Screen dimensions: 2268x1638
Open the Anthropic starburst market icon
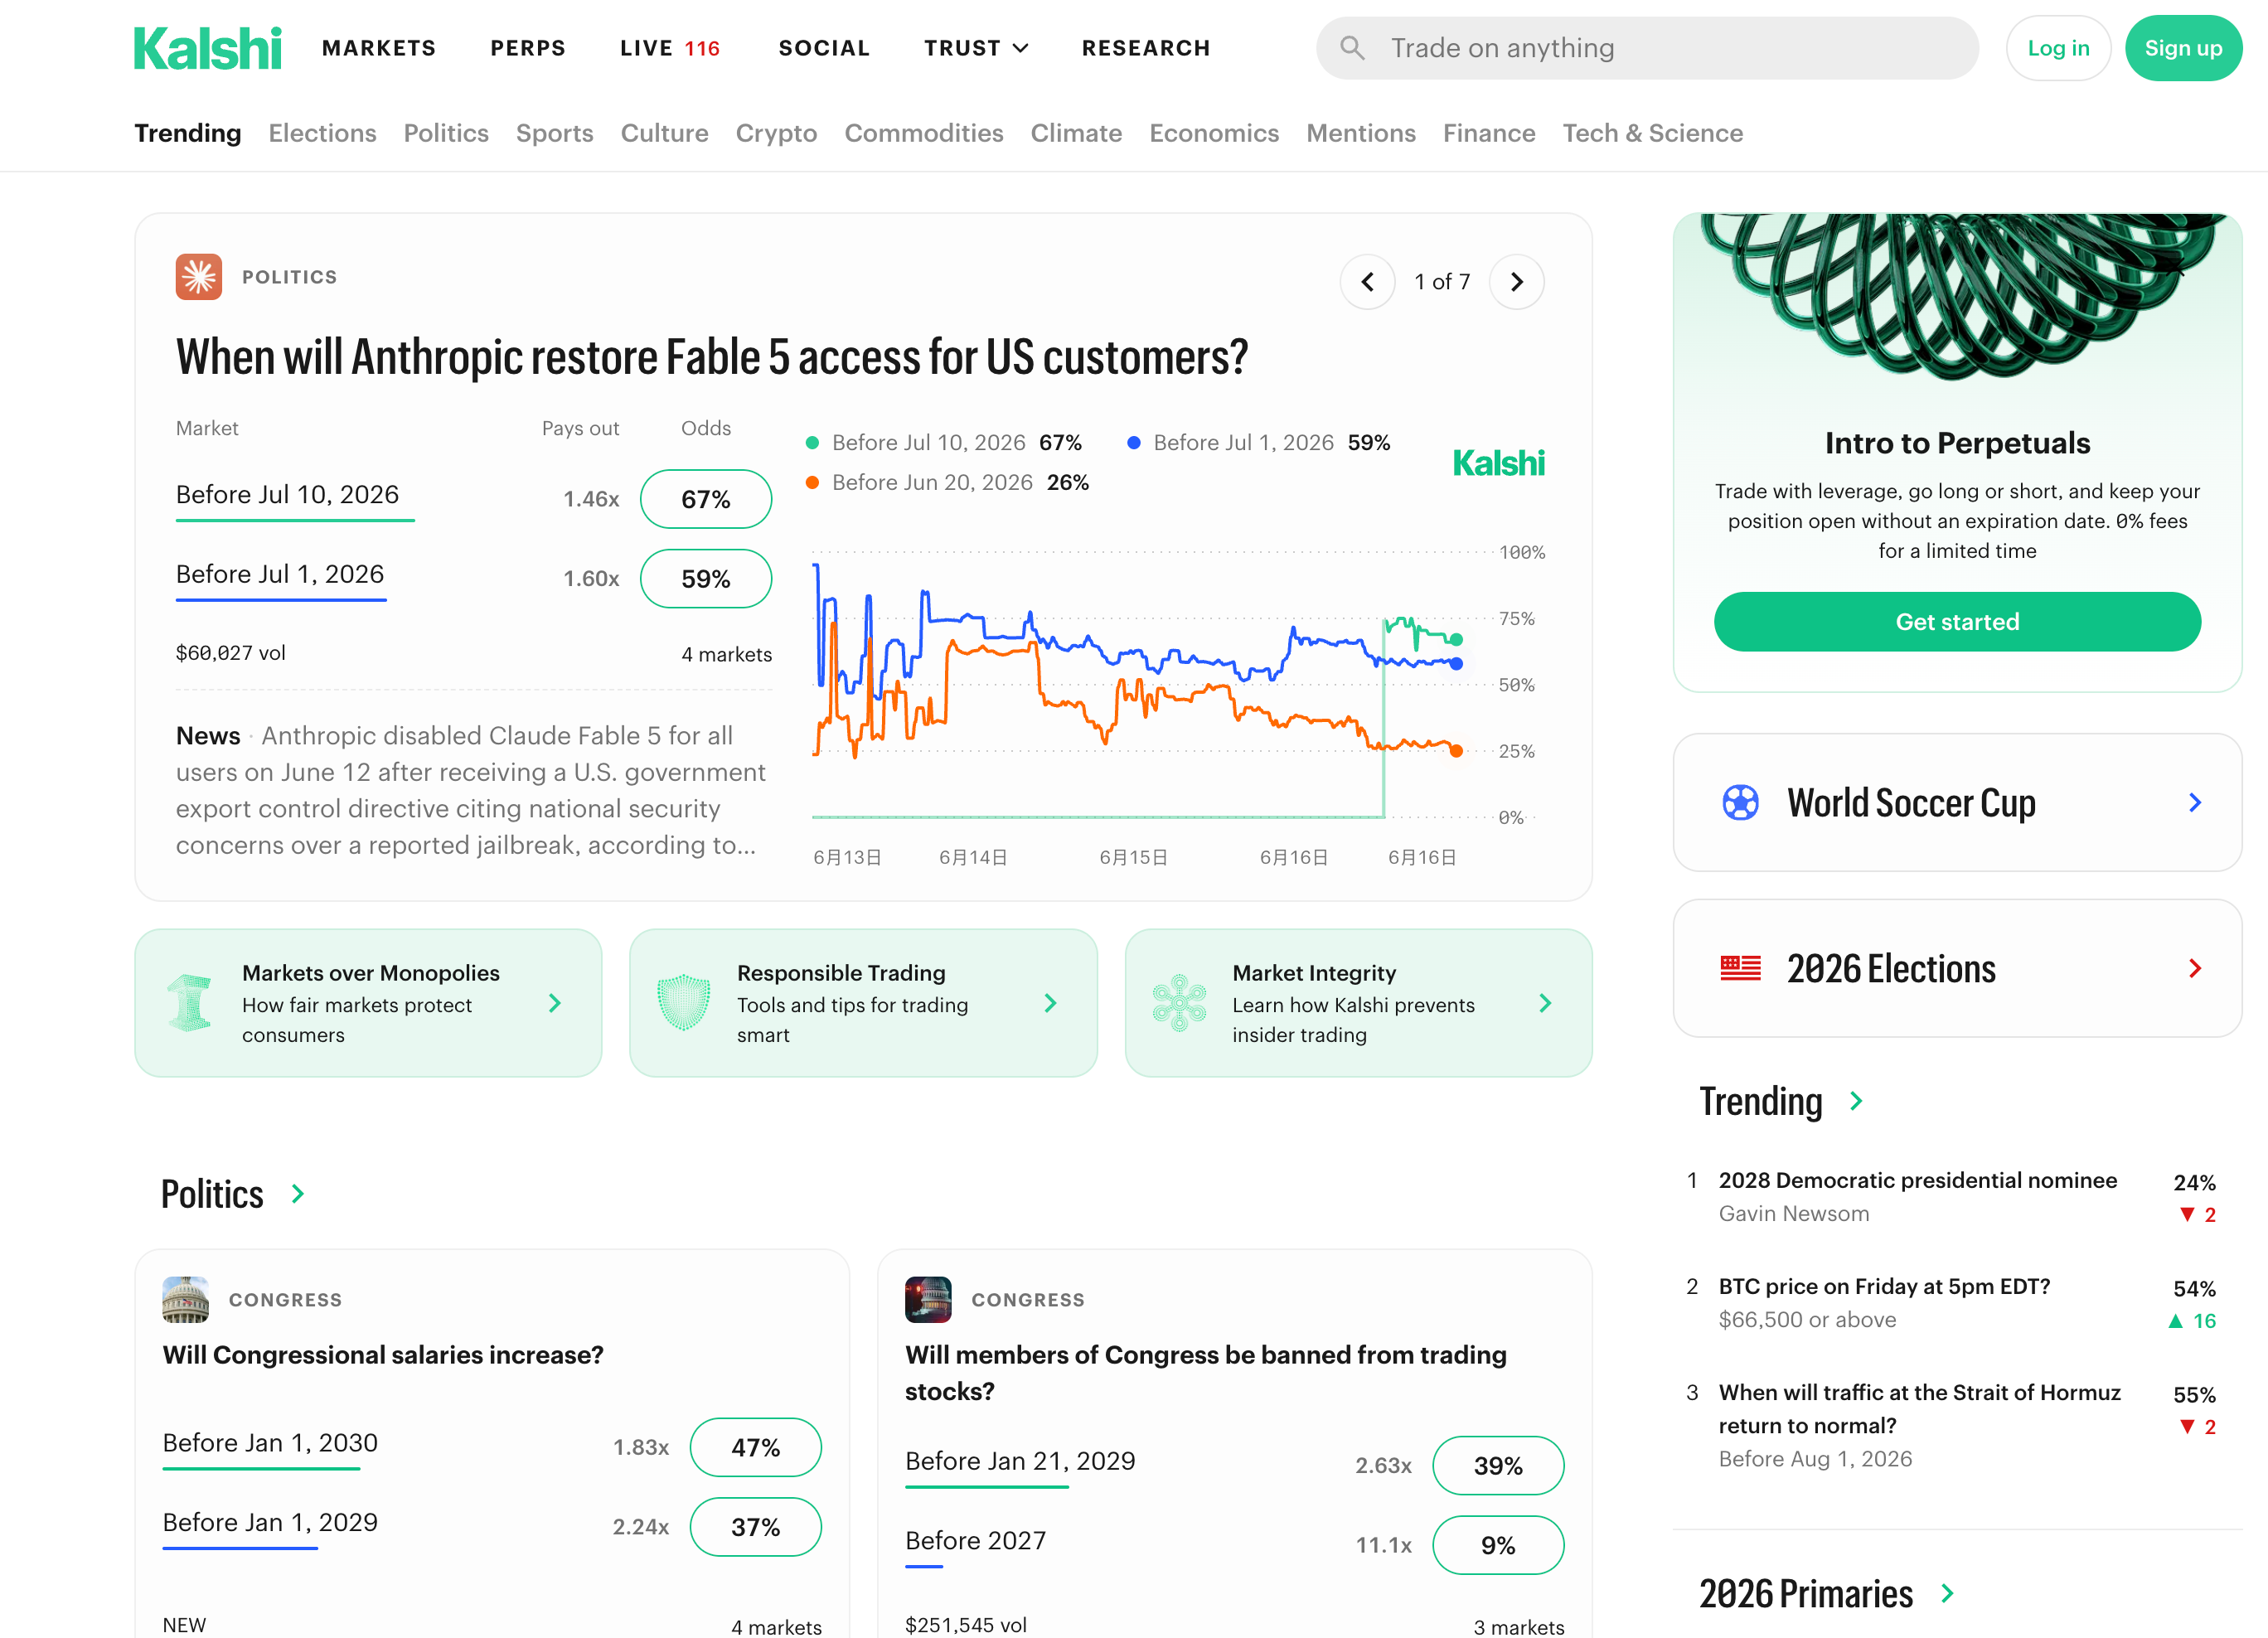199,277
